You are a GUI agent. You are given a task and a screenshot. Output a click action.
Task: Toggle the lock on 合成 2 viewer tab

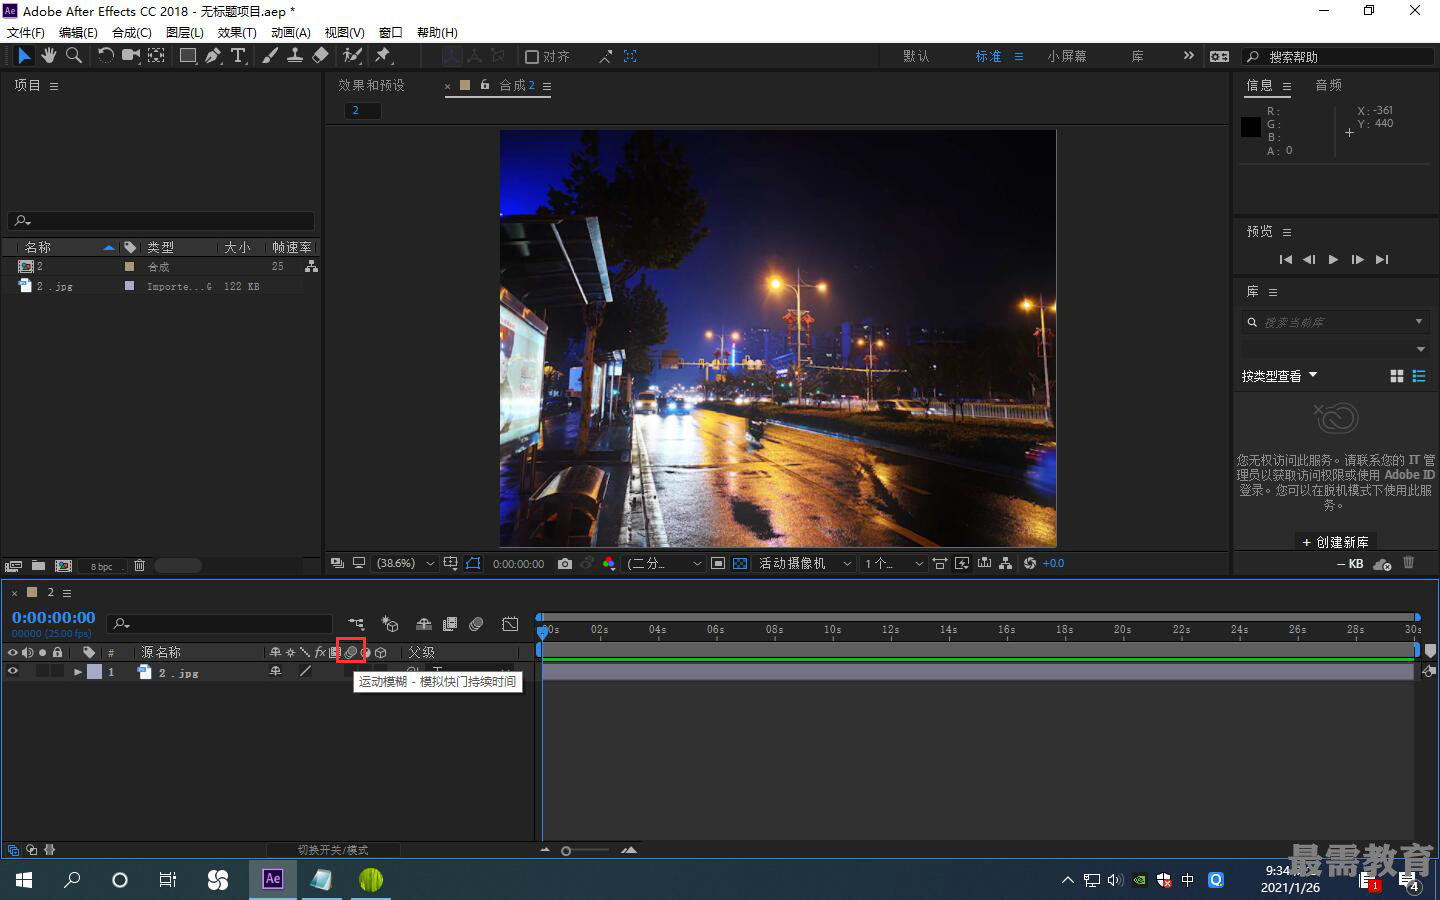[x=485, y=85]
